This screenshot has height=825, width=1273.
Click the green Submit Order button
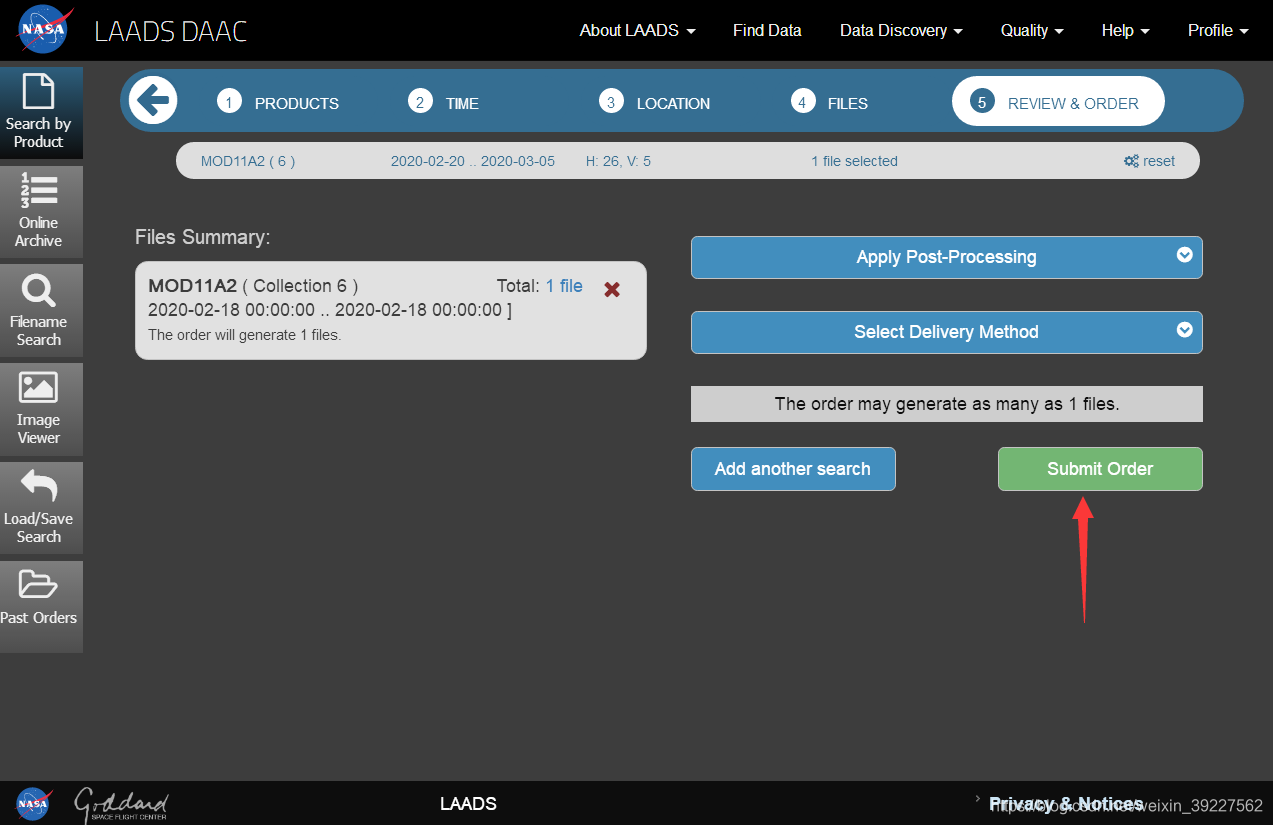1100,469
